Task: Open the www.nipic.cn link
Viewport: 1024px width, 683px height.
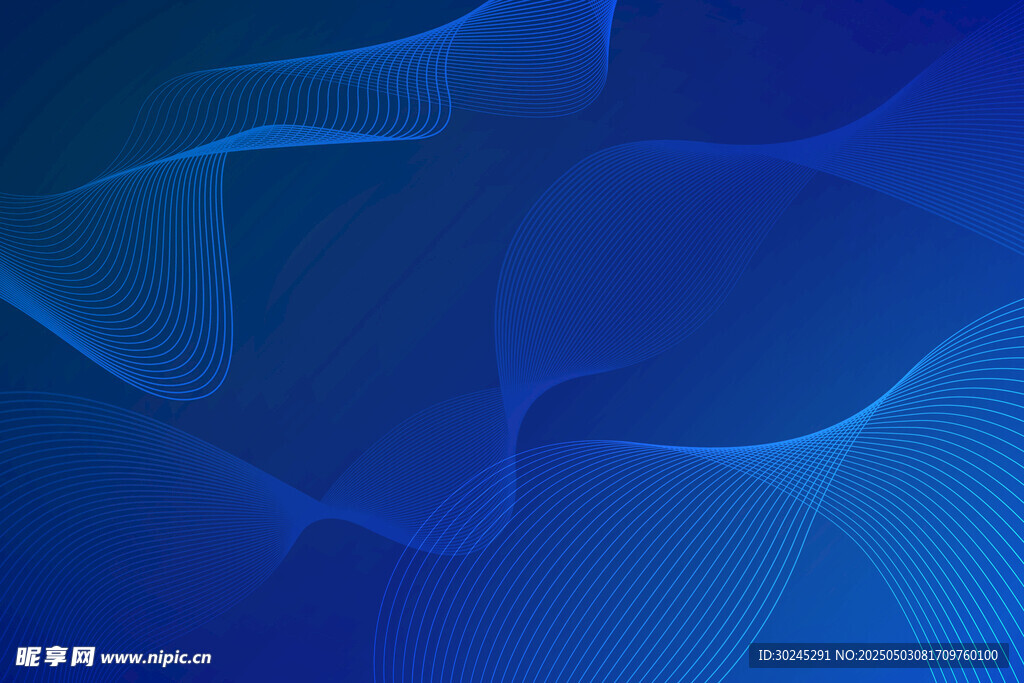Action: [156, 658]
